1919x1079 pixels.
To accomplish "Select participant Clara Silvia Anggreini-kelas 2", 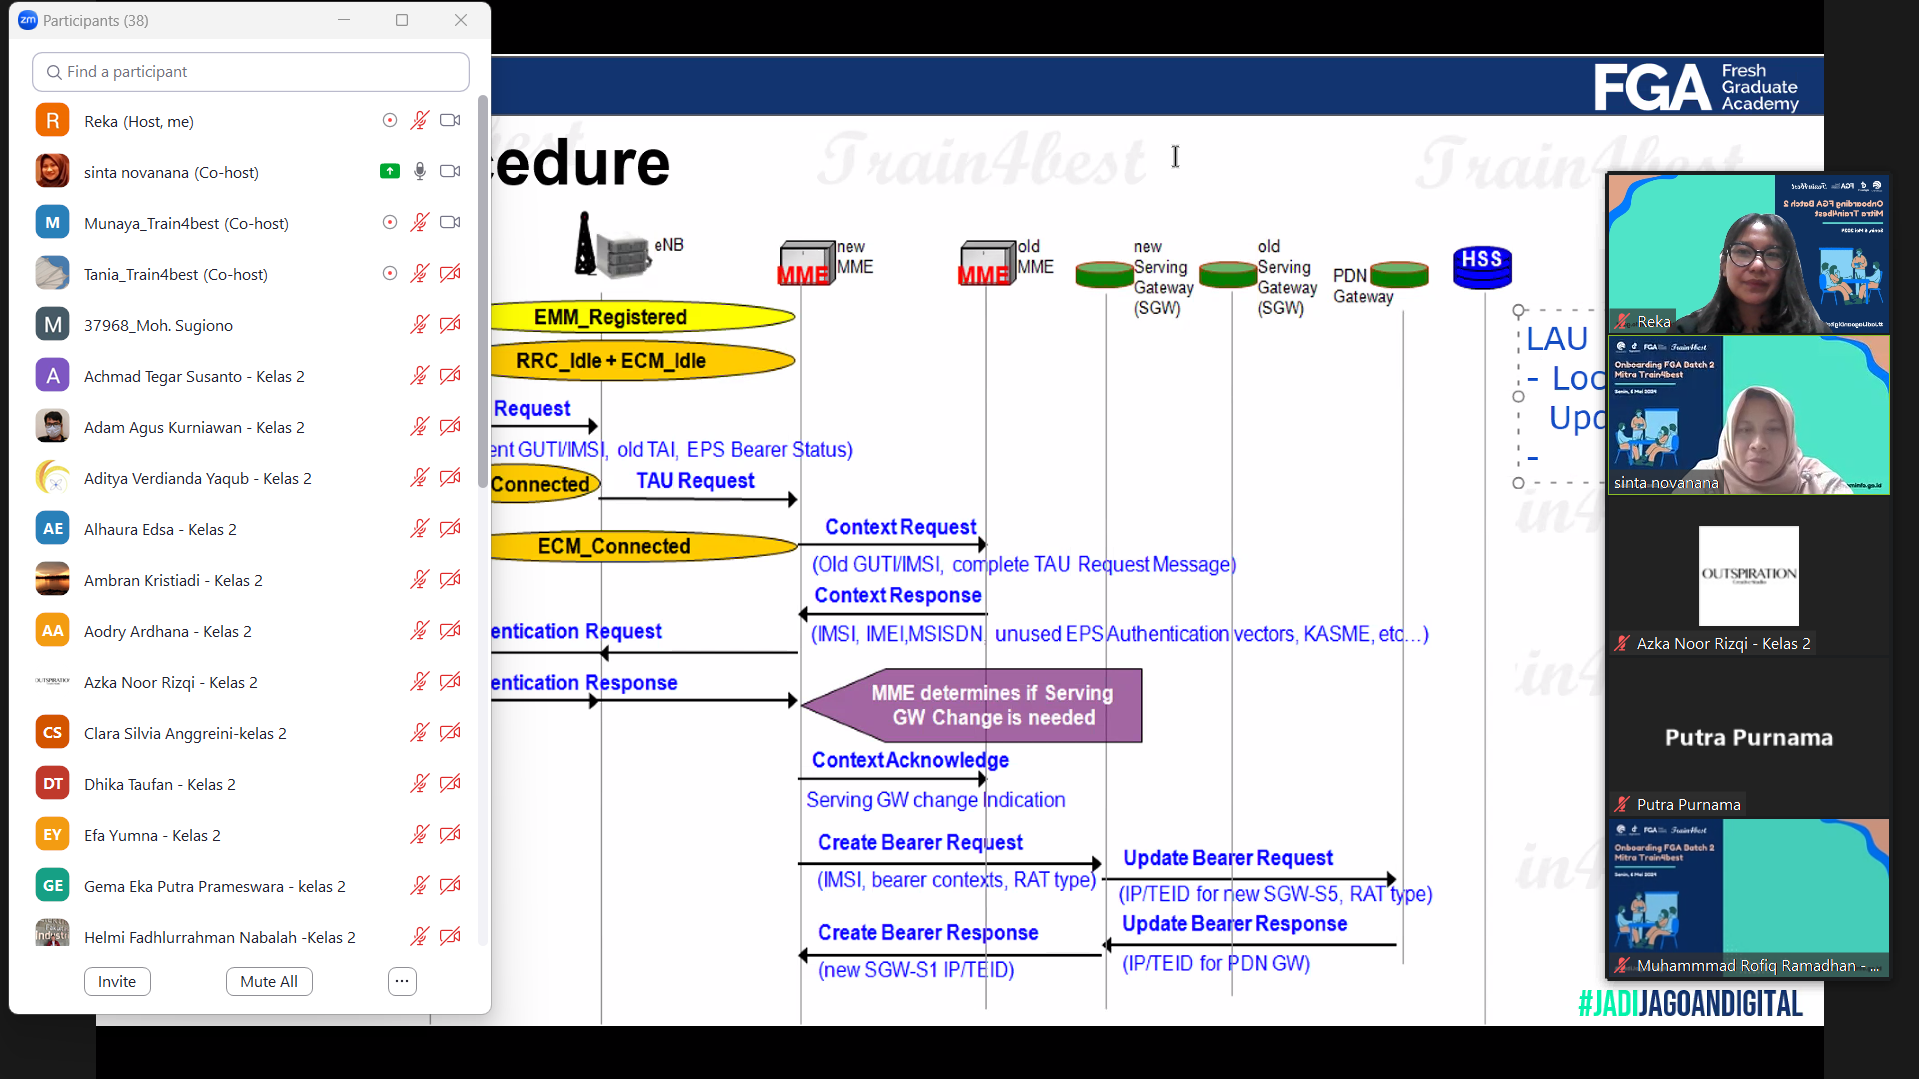I will pyautogui.click(x=185, y=733).
